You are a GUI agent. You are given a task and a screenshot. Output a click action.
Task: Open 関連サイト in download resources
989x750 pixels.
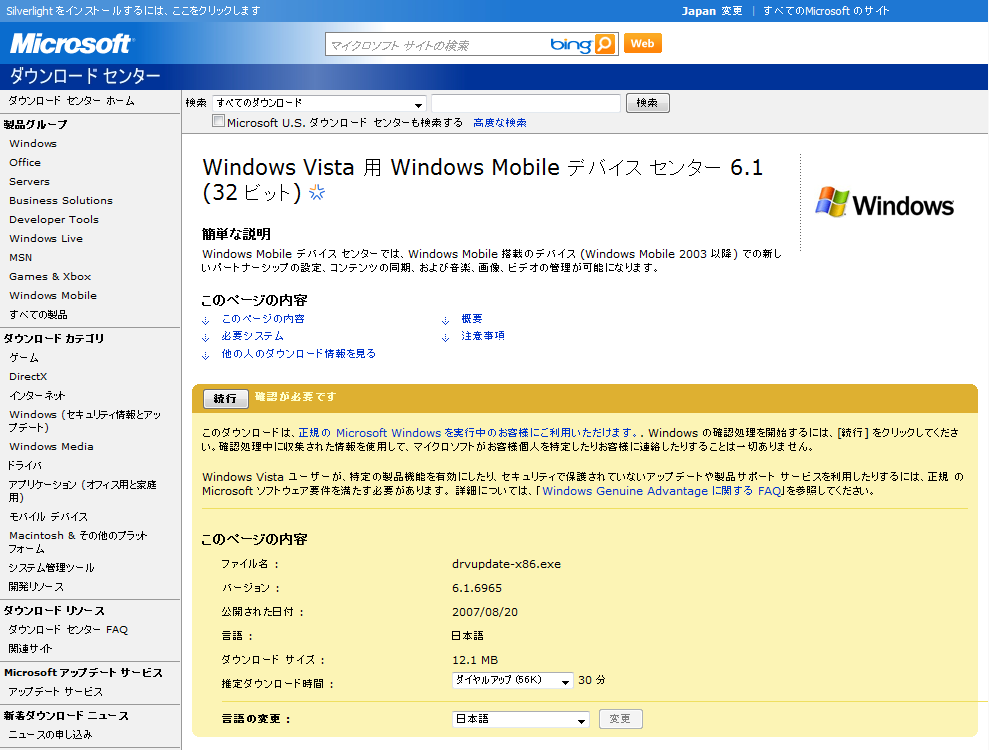click(x=30, y=648)
